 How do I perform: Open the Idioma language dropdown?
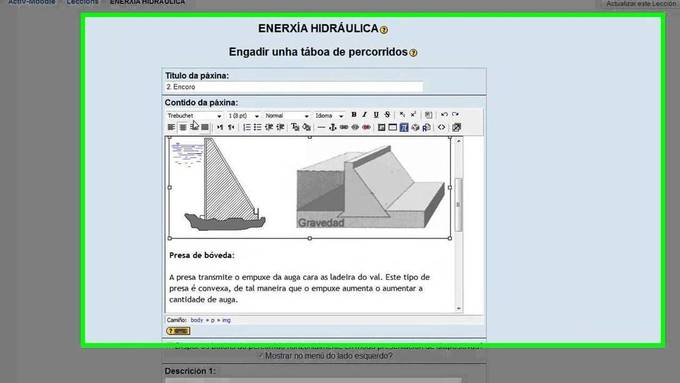(x=329, y=116)
